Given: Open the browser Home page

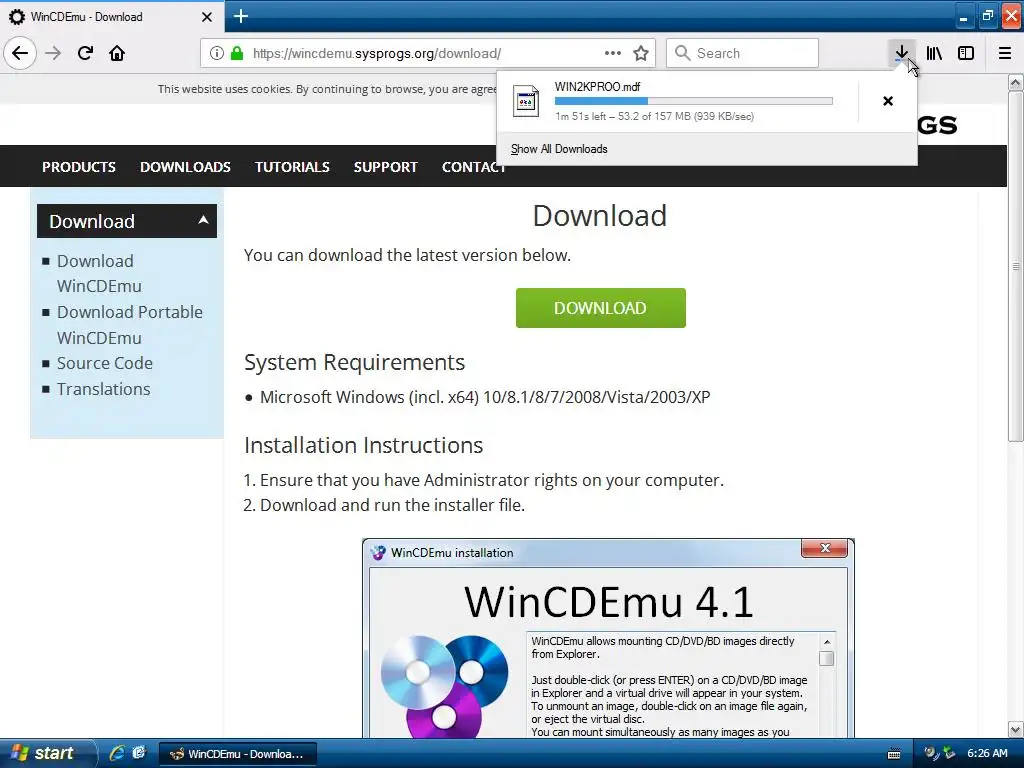Looking at the screenshot, I should click(117, 53).
